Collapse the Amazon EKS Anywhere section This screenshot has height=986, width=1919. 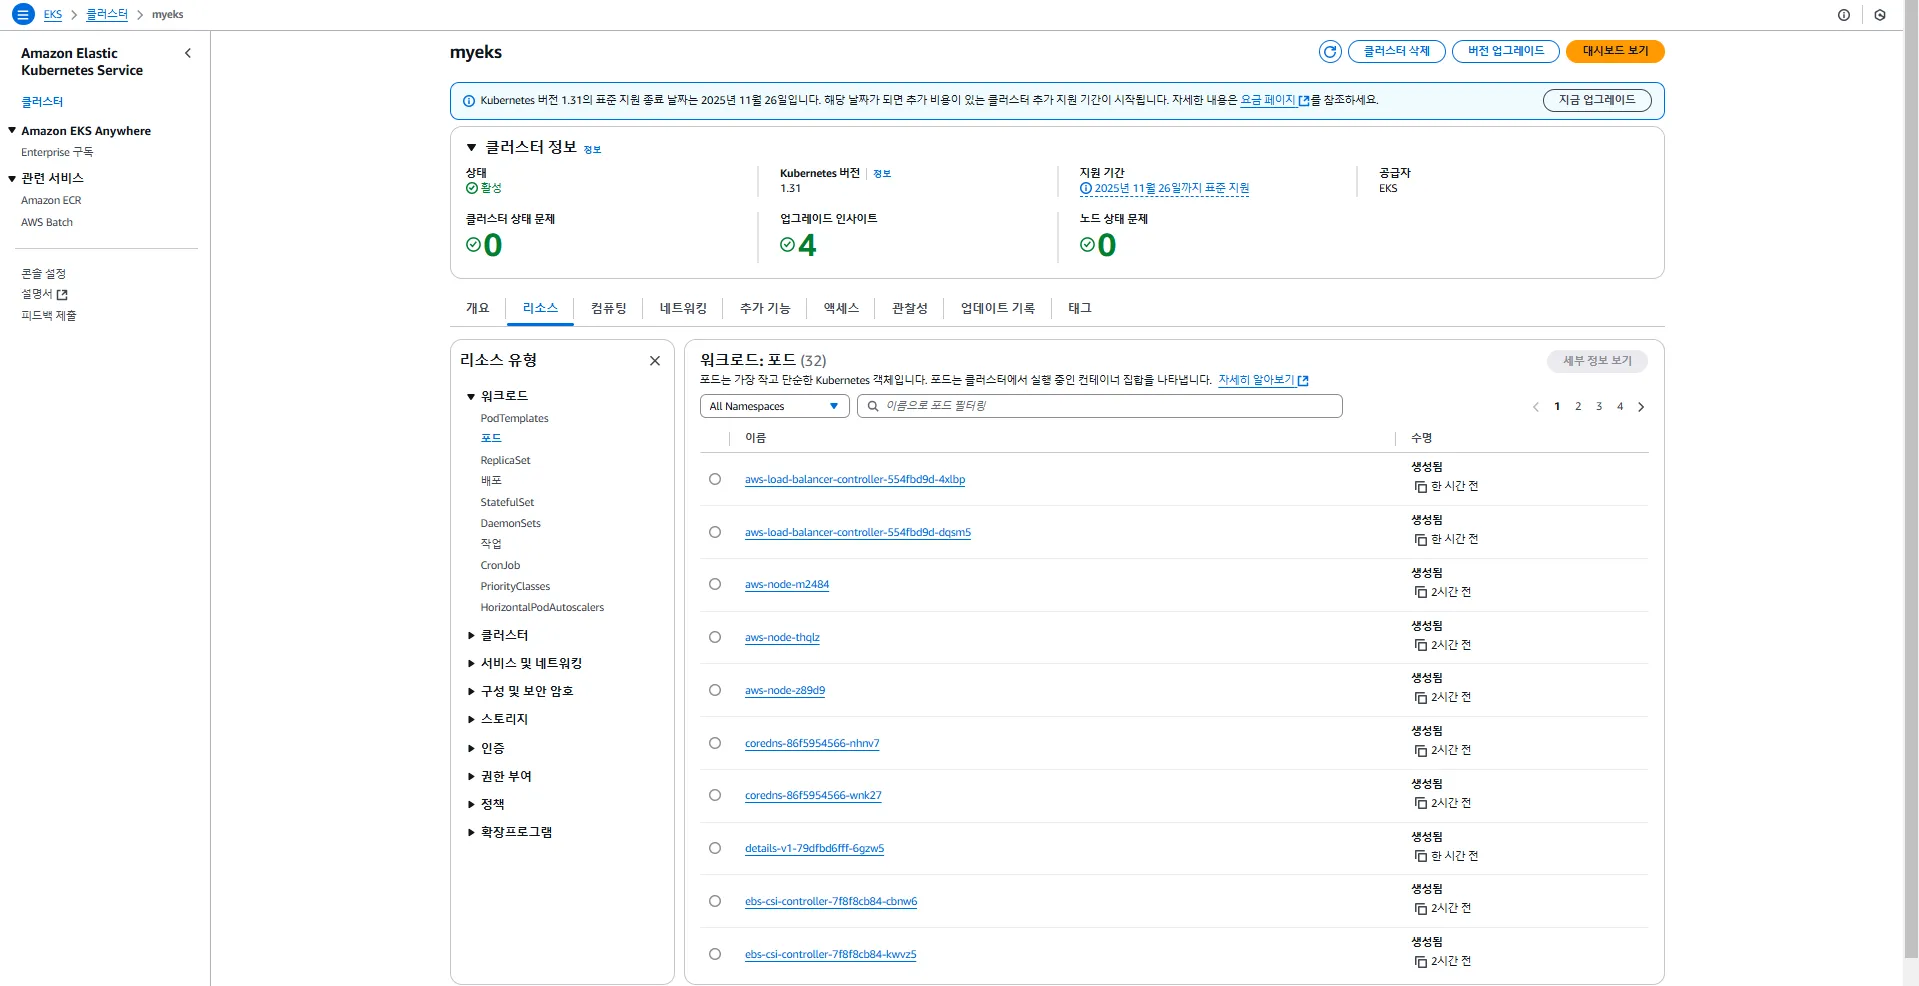tap(12, 131)
